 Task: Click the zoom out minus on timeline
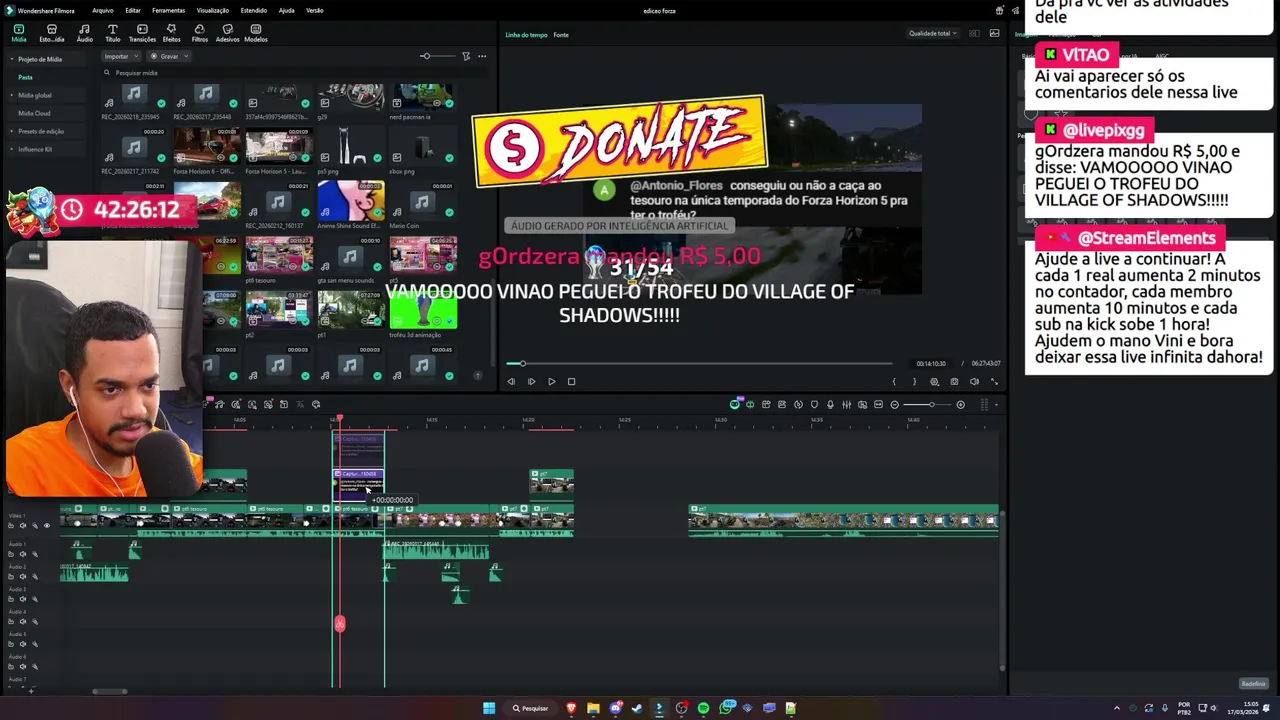pos(894,405)
